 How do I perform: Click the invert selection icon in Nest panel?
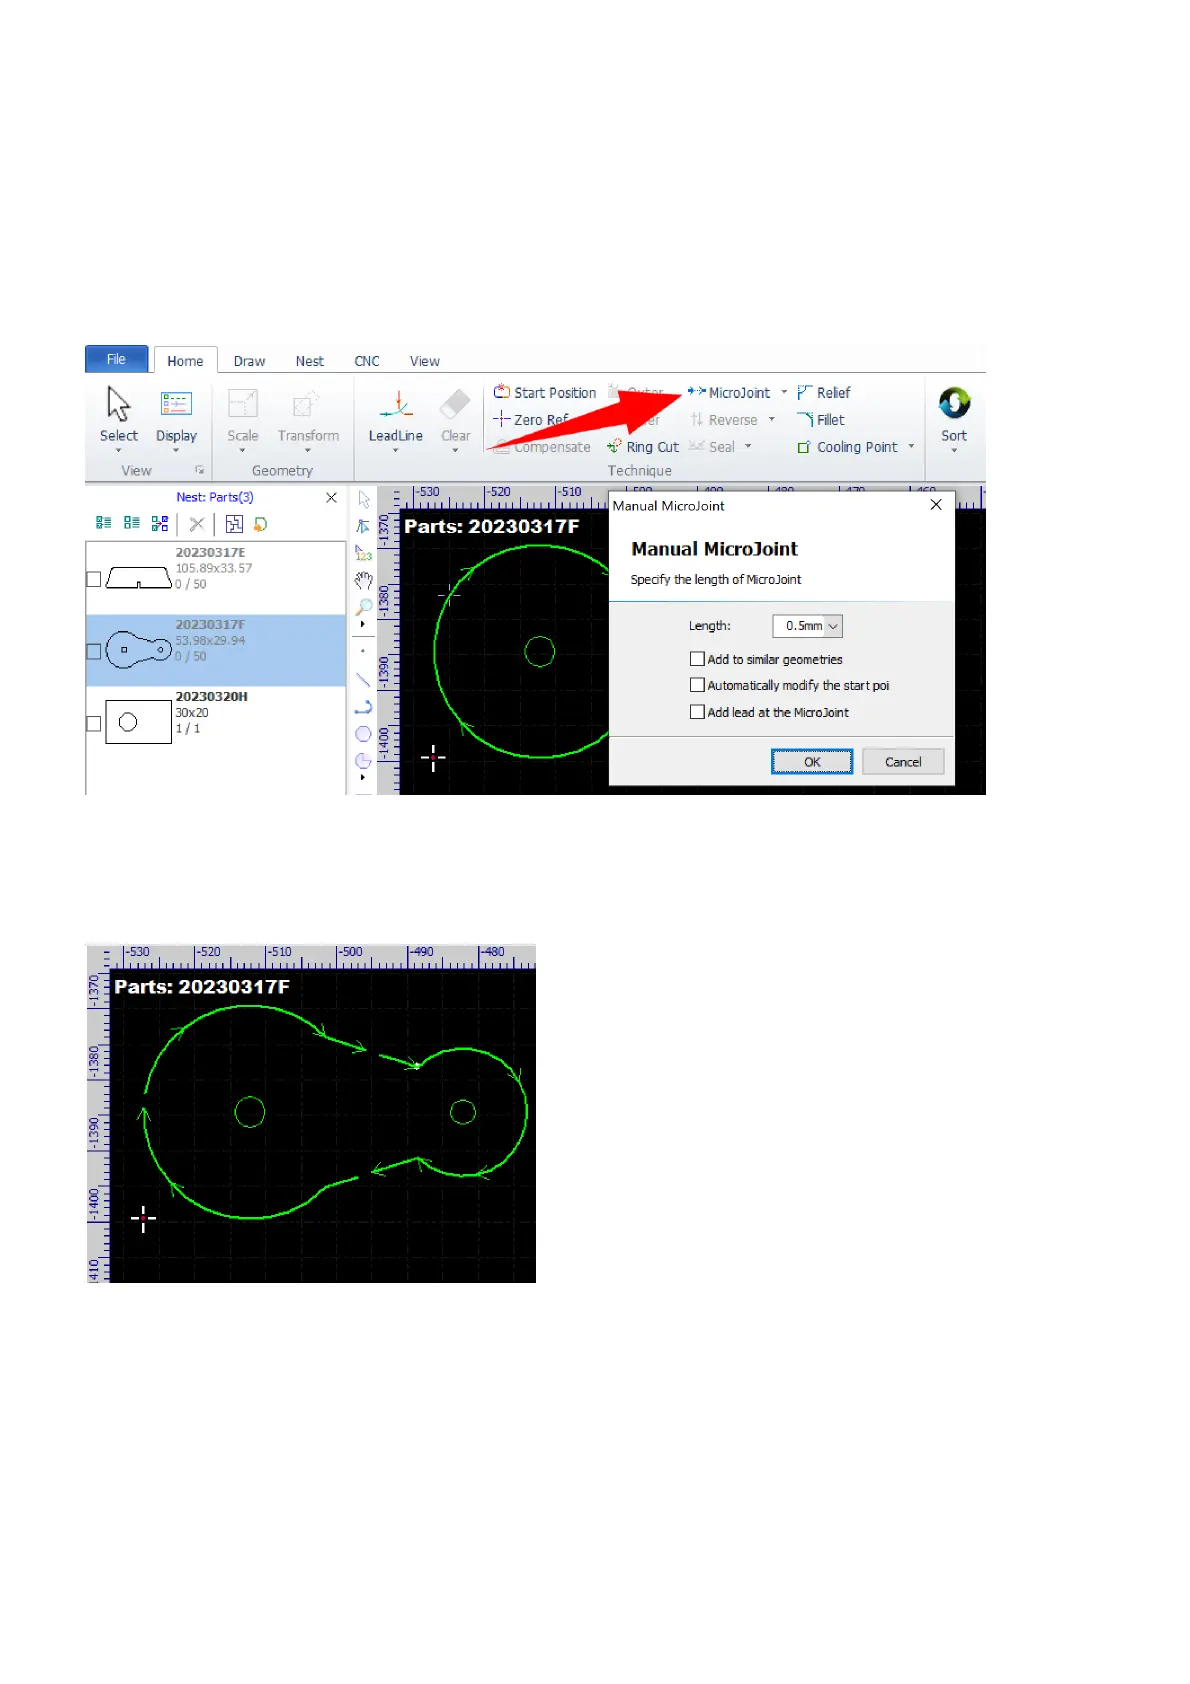click(160, 523)
